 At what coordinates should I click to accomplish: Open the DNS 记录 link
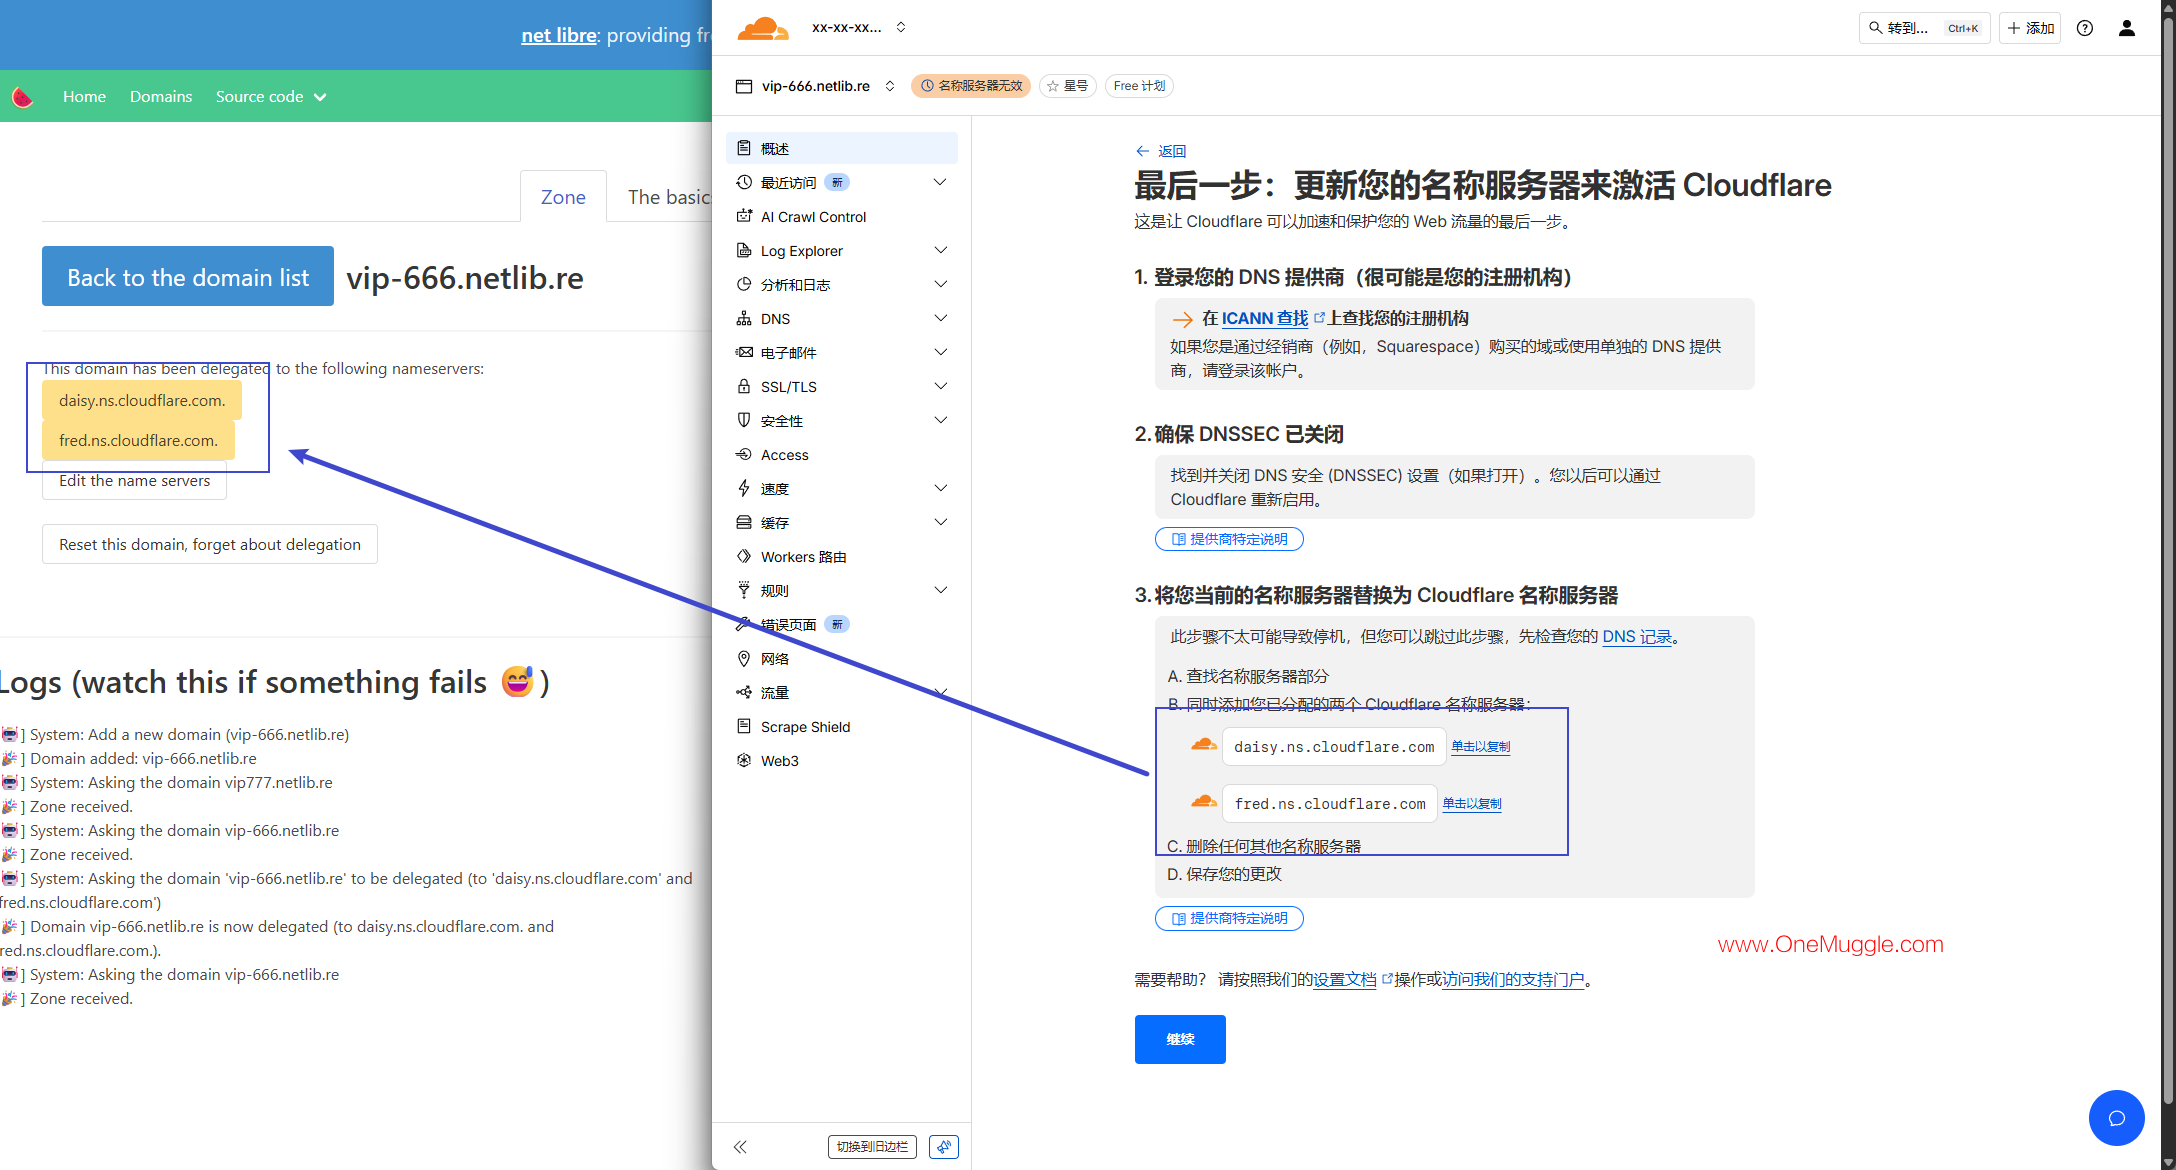[x=1637, y=637]
